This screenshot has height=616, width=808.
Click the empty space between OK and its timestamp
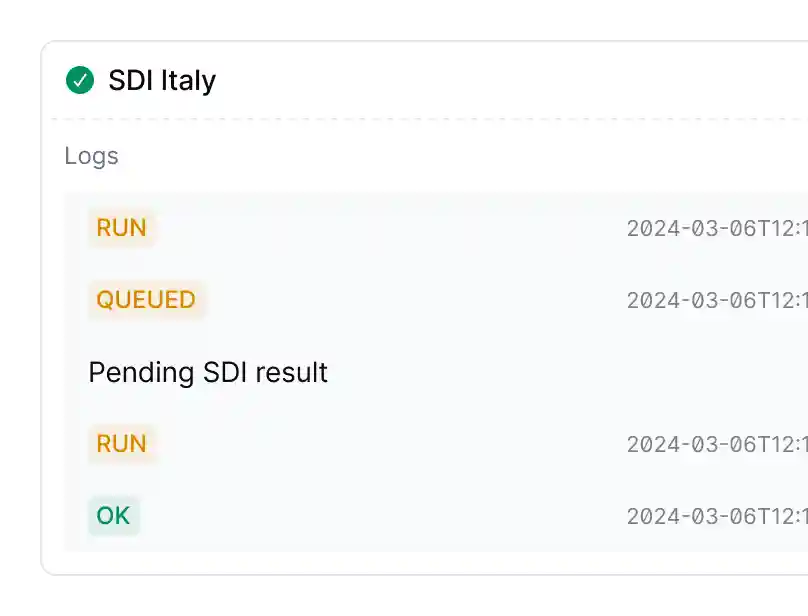coord(380,516)
